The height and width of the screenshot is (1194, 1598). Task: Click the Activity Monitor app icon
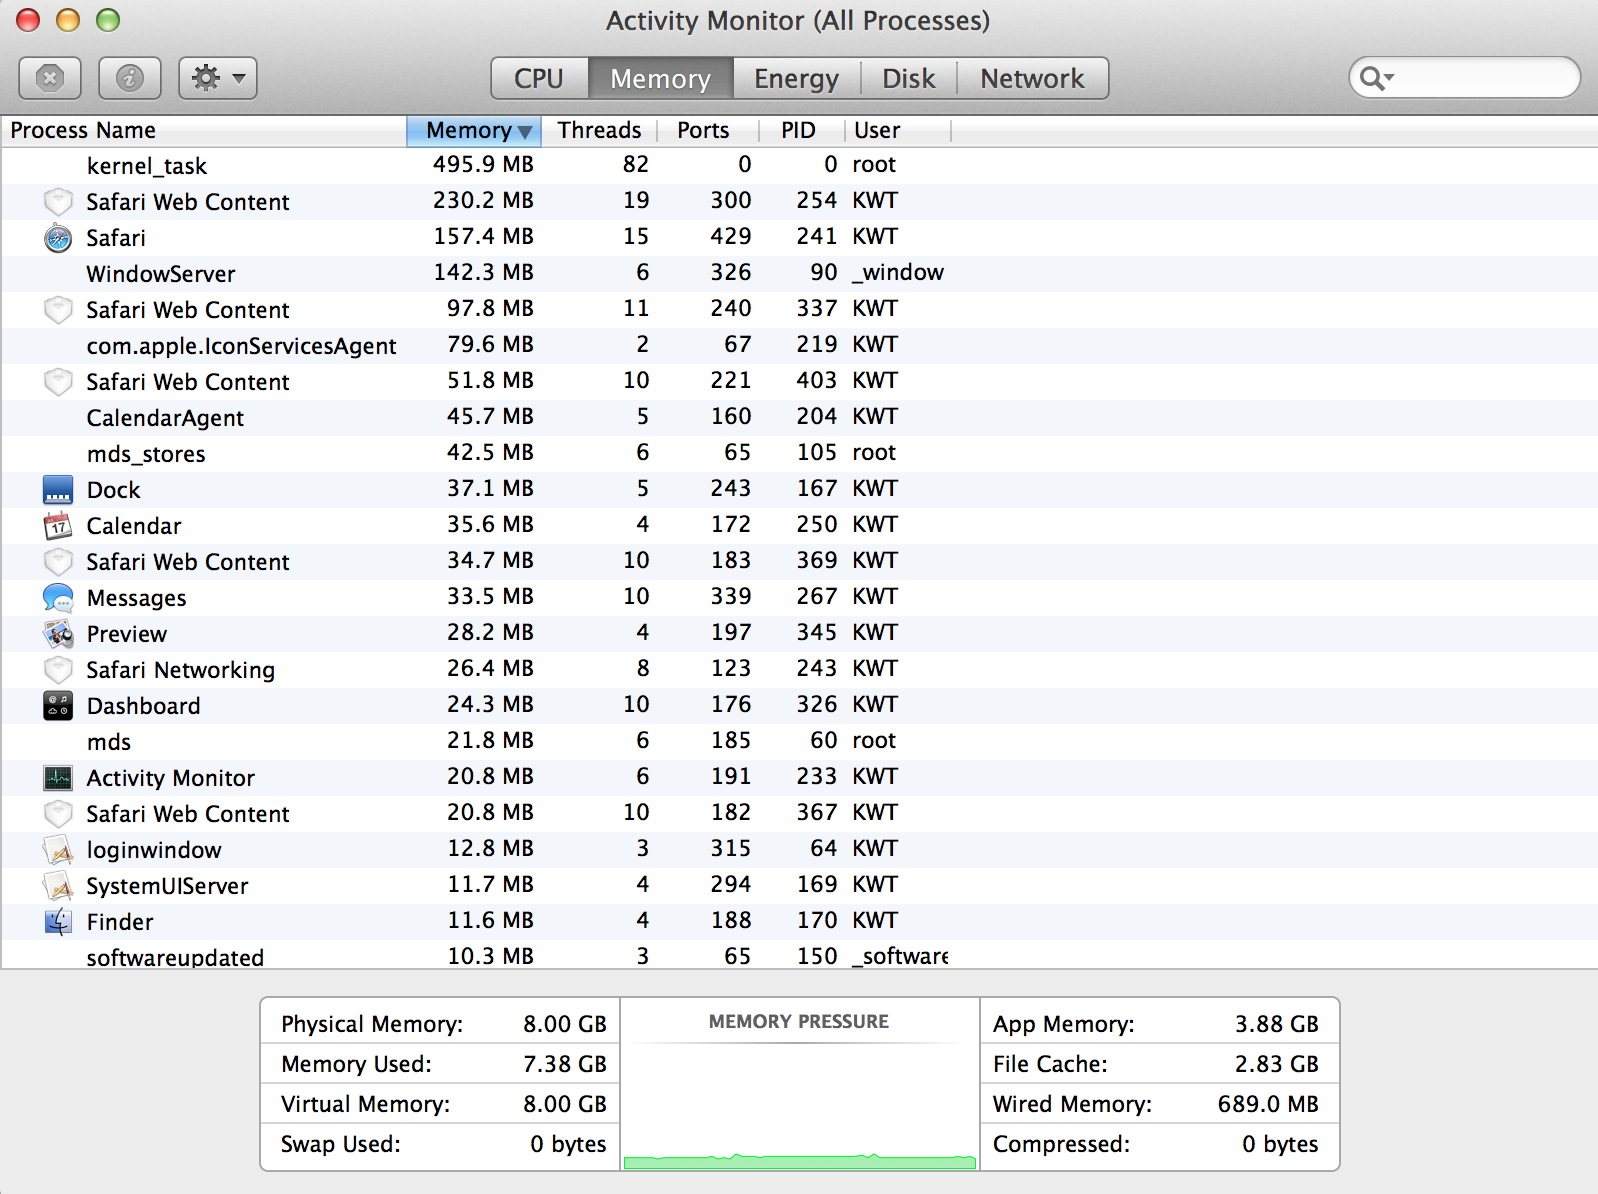(x=58, y=778)
